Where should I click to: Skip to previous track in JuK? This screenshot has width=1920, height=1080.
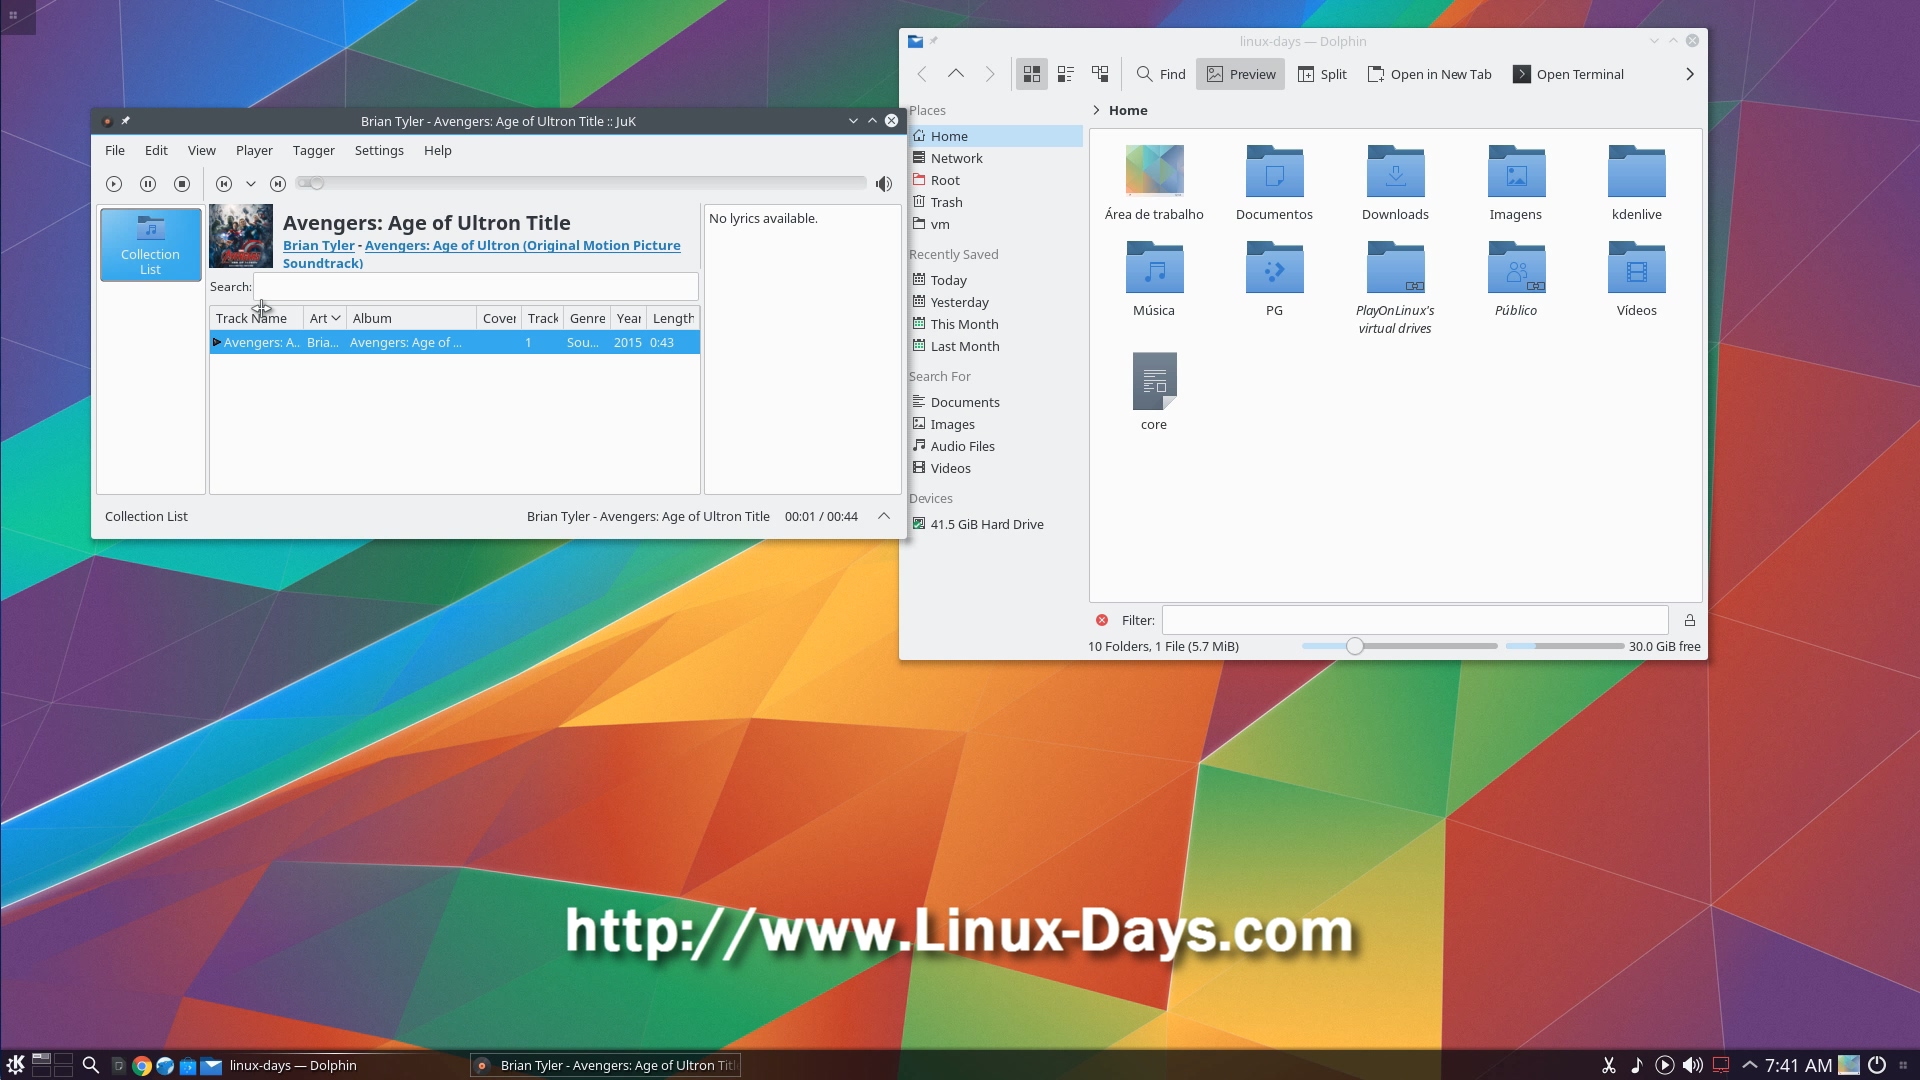coord(224,184)
